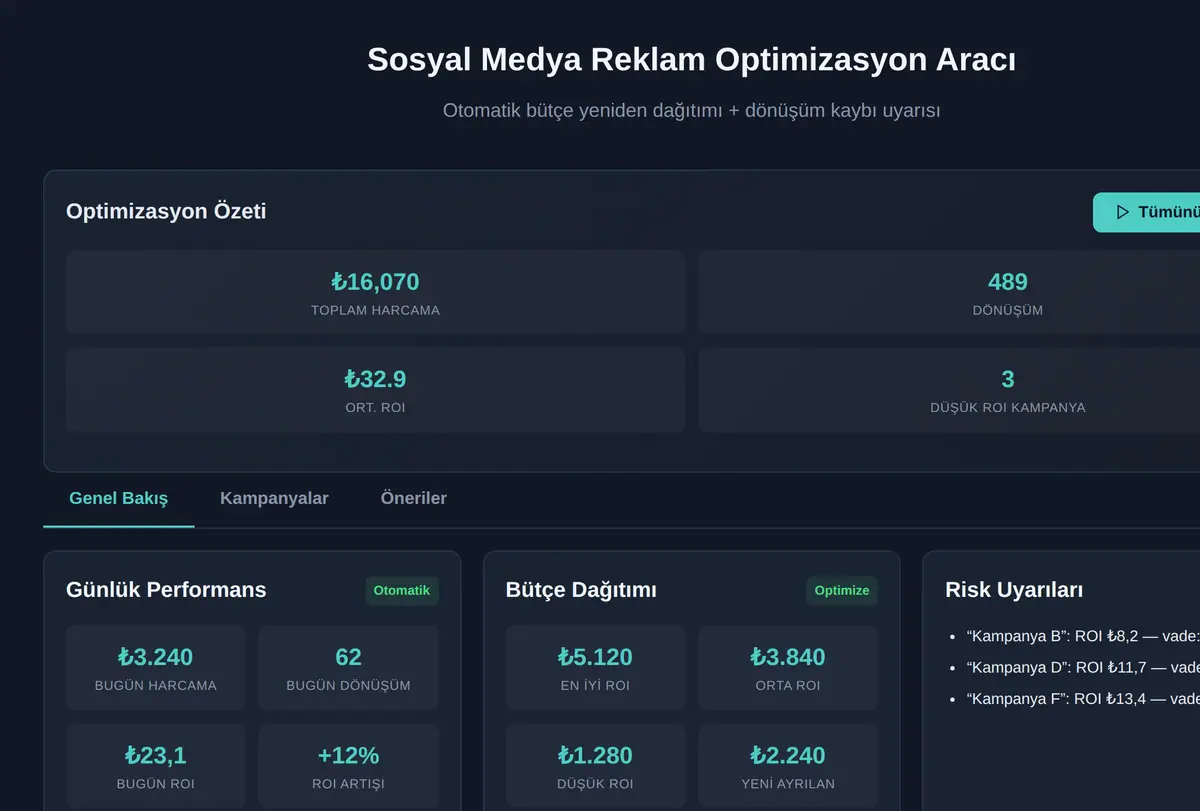Click the Otomatik bütçe yeniden dağıtımı subtitle

click(x=691, y=110)
